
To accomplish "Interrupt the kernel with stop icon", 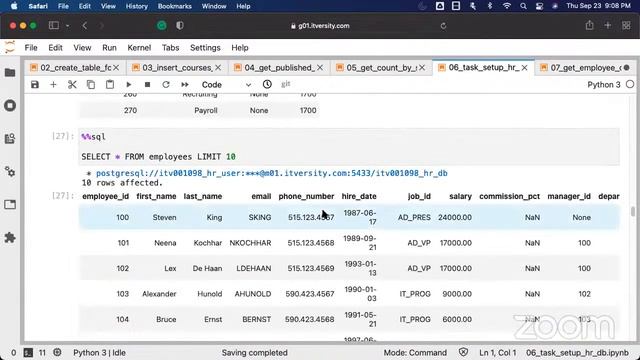I will [x=147, y=84].
